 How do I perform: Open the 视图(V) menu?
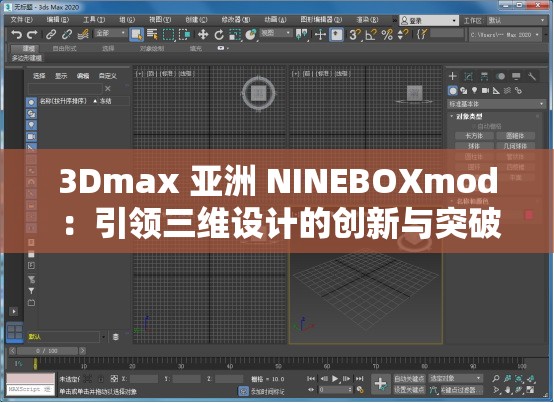click(160, 20)
